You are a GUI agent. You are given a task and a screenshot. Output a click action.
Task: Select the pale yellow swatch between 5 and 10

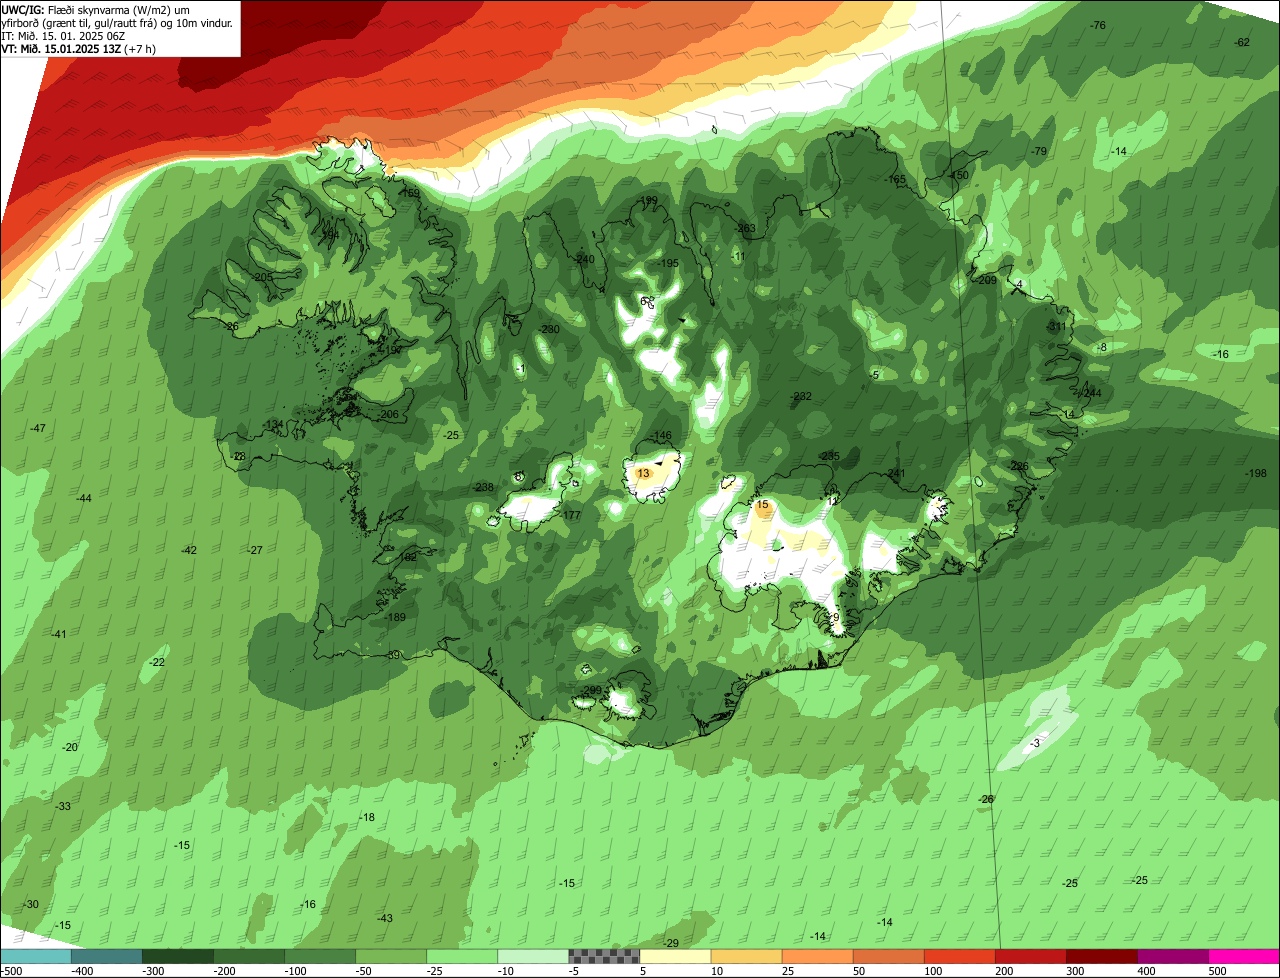(x=675, y=957)
